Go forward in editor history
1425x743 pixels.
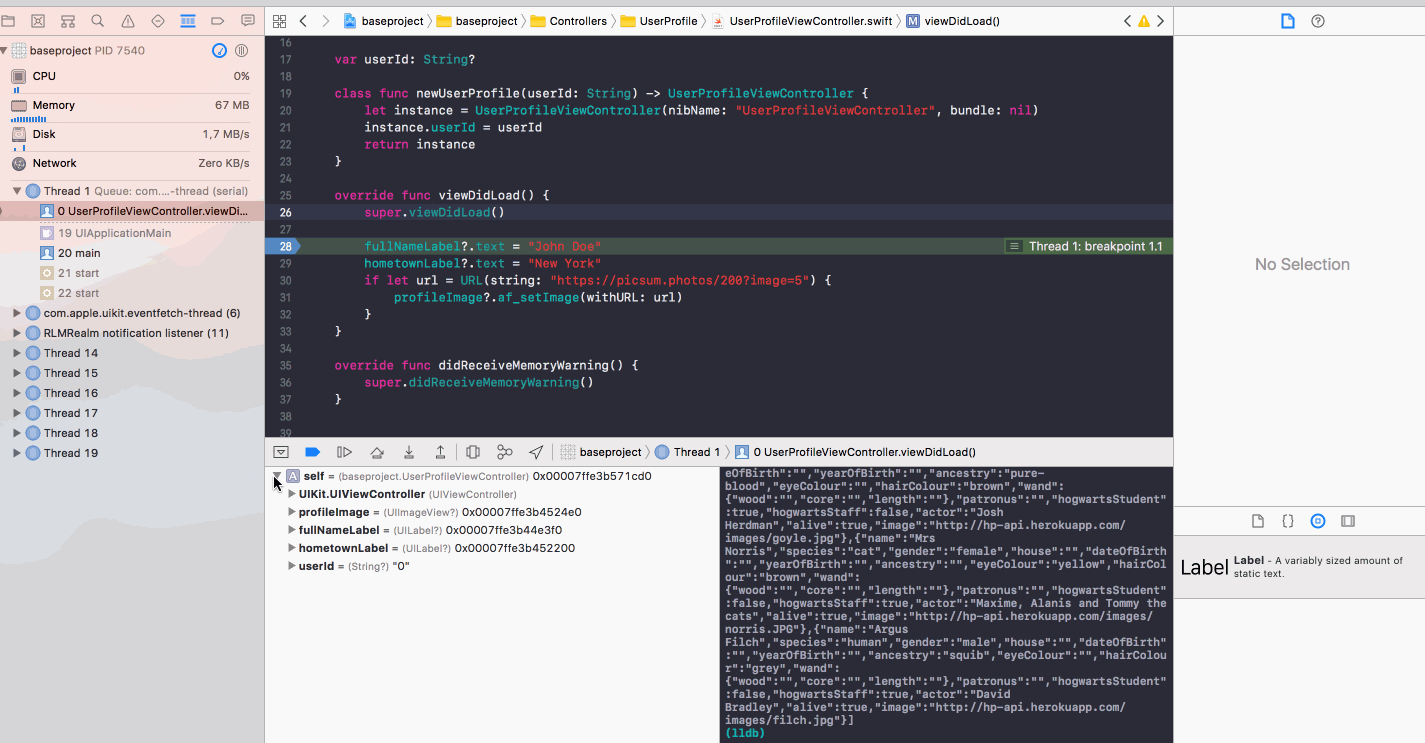pos(326,21)
